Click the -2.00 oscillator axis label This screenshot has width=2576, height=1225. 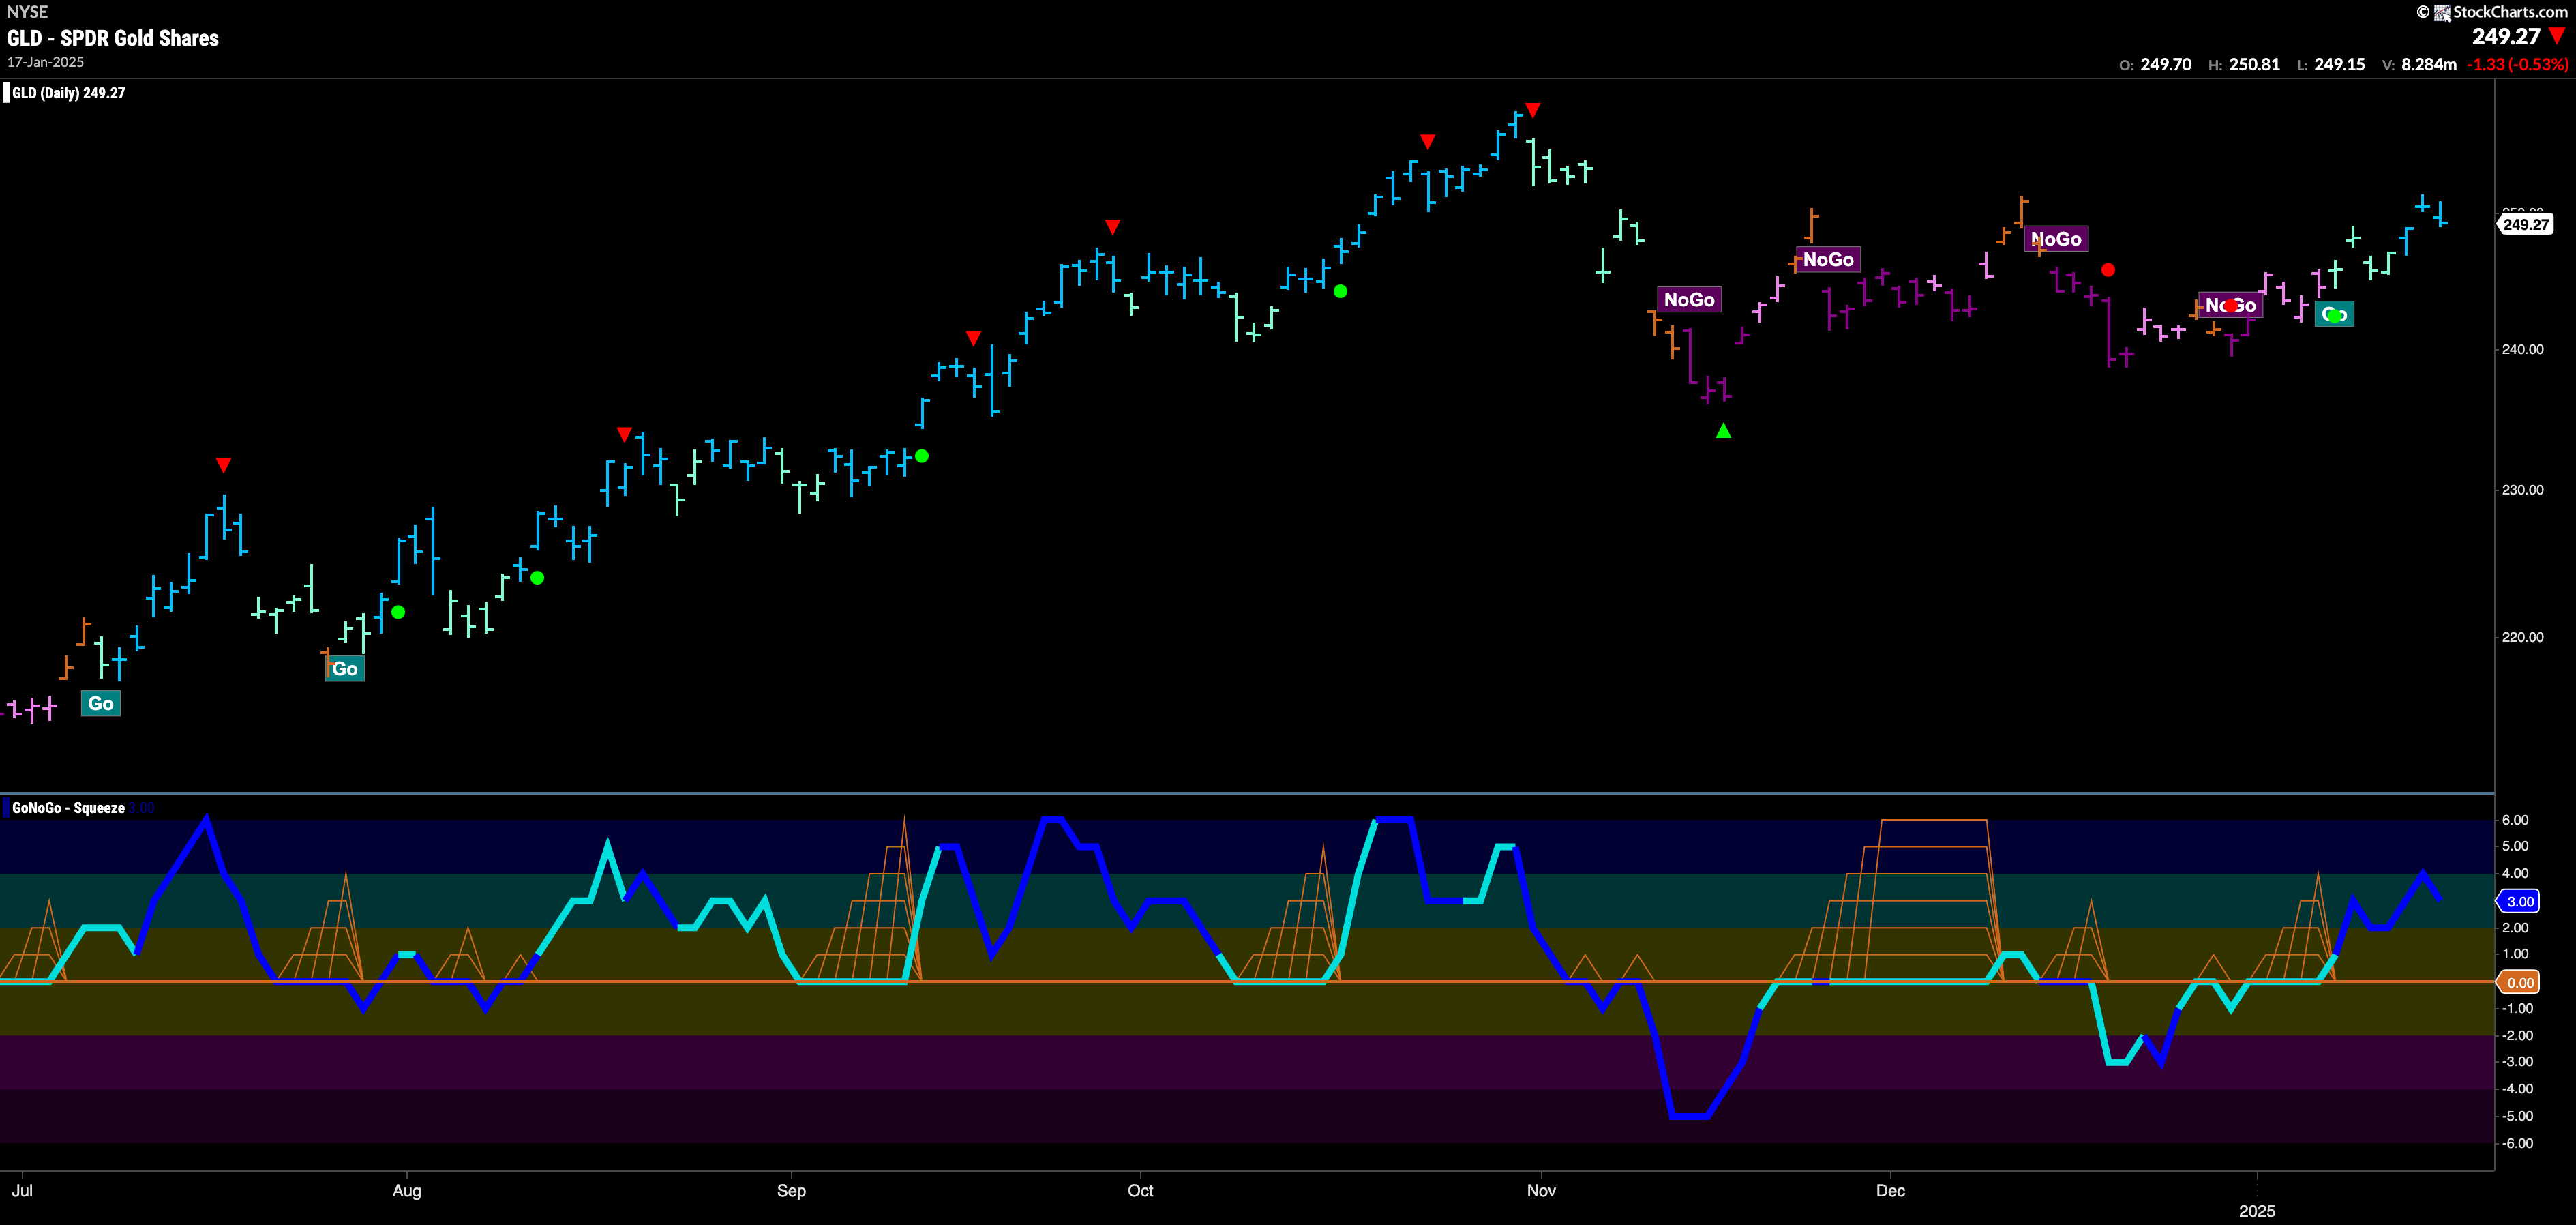[x=2517, y=1036]
